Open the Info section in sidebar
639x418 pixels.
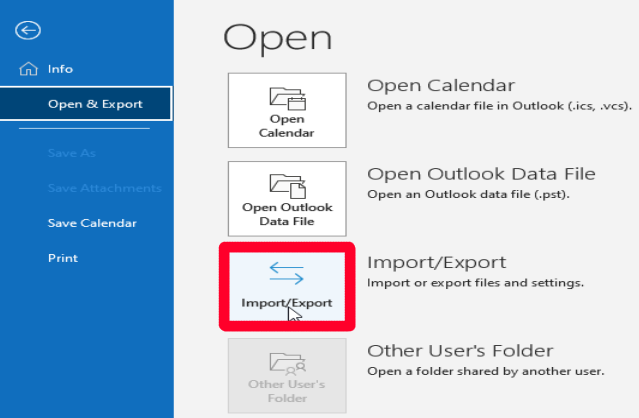[60, 69]
